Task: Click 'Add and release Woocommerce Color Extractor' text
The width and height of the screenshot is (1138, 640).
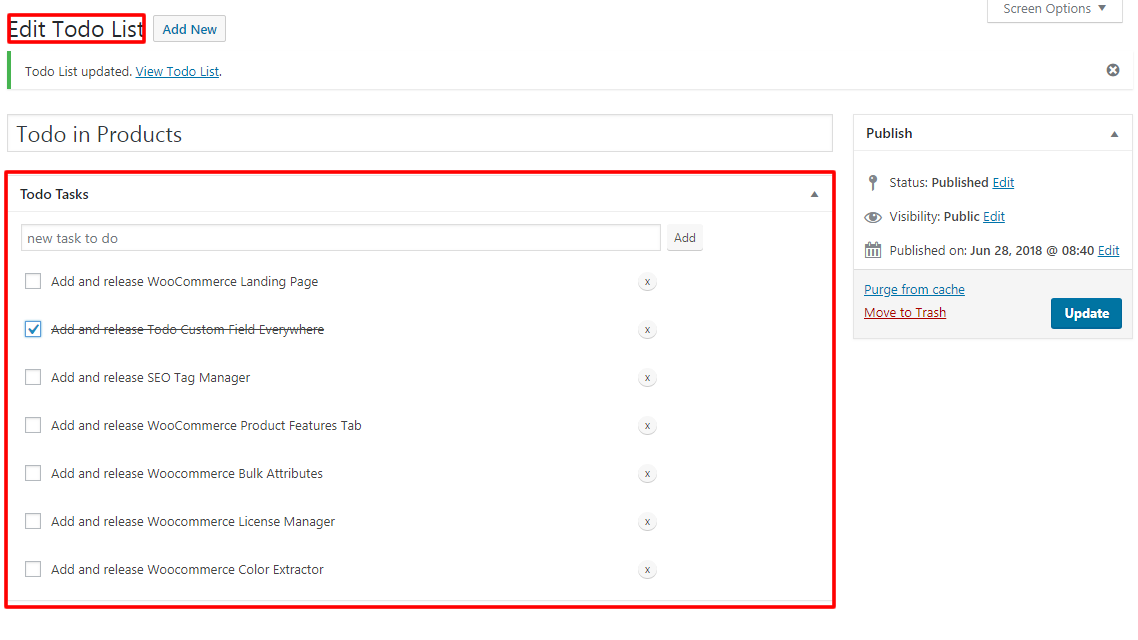Action: tap(187, 570)
